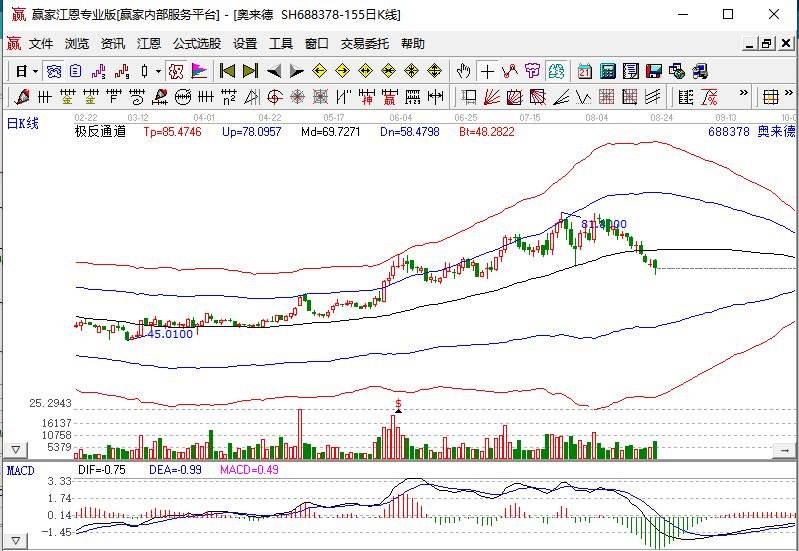
Task: Toggle the crosshair cursor tool
Action: [487, 71]
